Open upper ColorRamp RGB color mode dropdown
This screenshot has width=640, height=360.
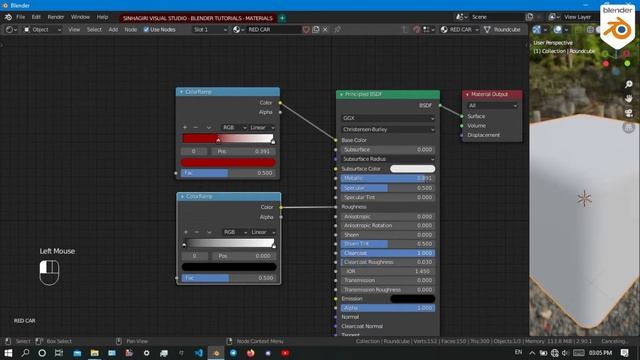click(x=234, y=127)
